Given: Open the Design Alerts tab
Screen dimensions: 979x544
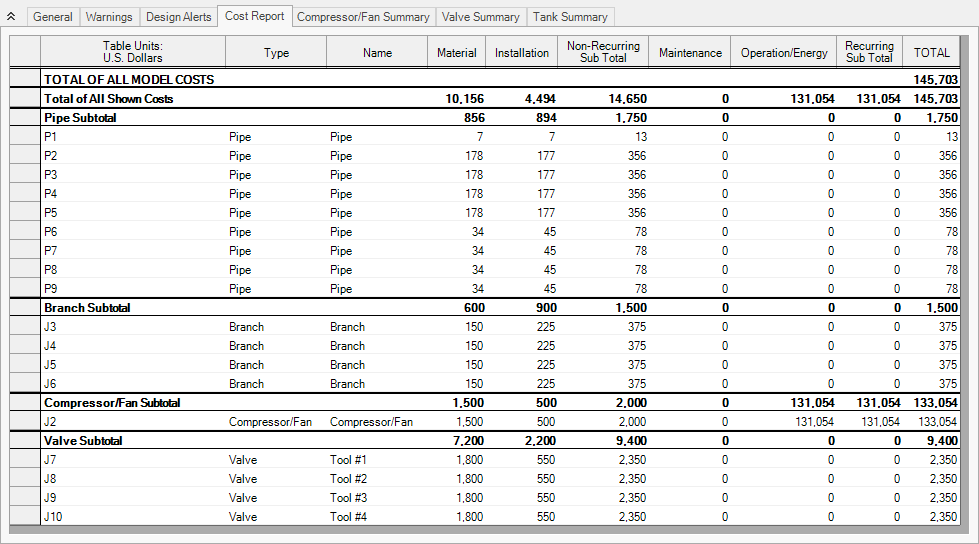Looking at the screenshot, I should [179, 17].
